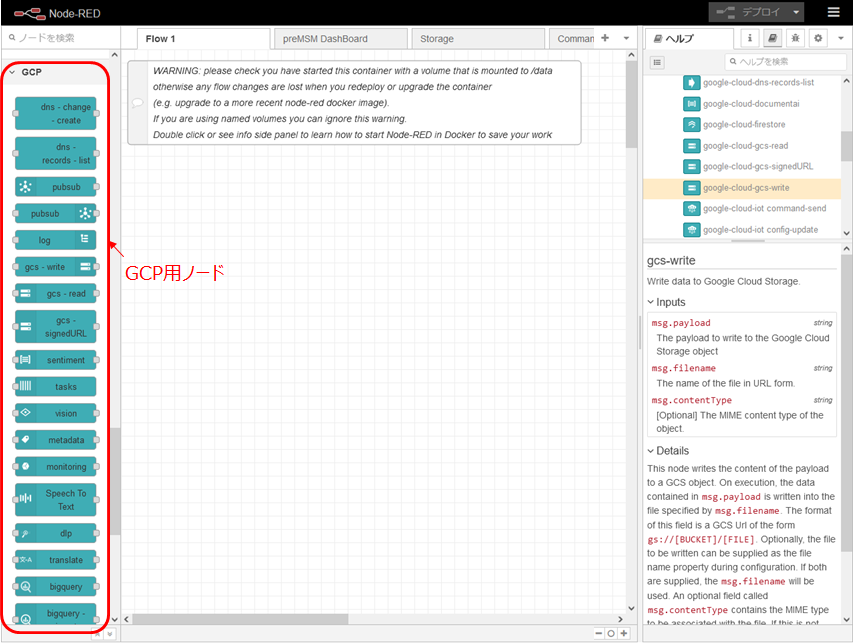Open the configuration nodes gear icon

818,38
